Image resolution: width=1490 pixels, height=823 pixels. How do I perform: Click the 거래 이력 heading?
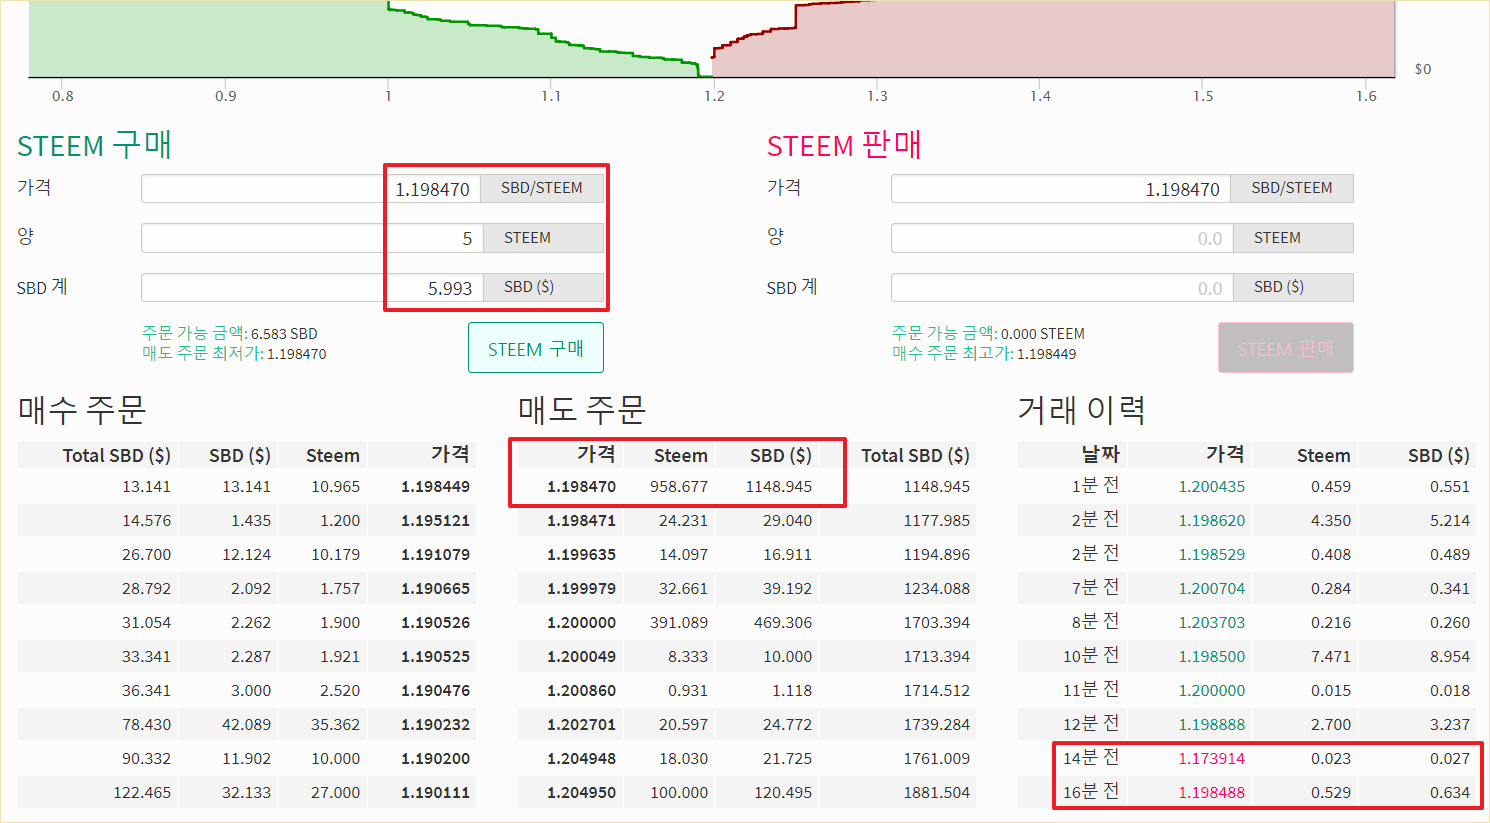[1082, 409]
